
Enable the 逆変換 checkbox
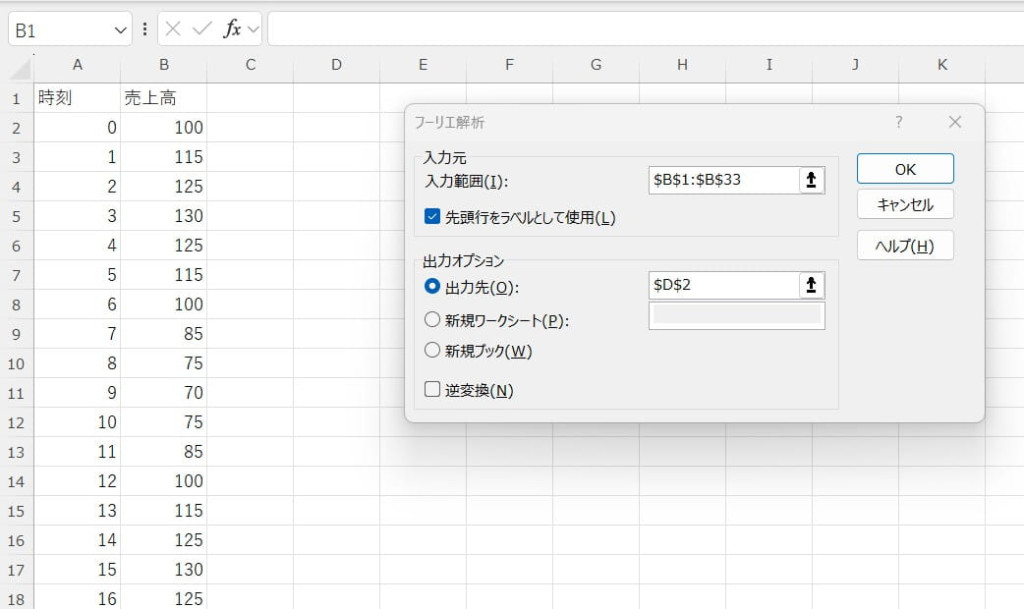coord(432,390)
